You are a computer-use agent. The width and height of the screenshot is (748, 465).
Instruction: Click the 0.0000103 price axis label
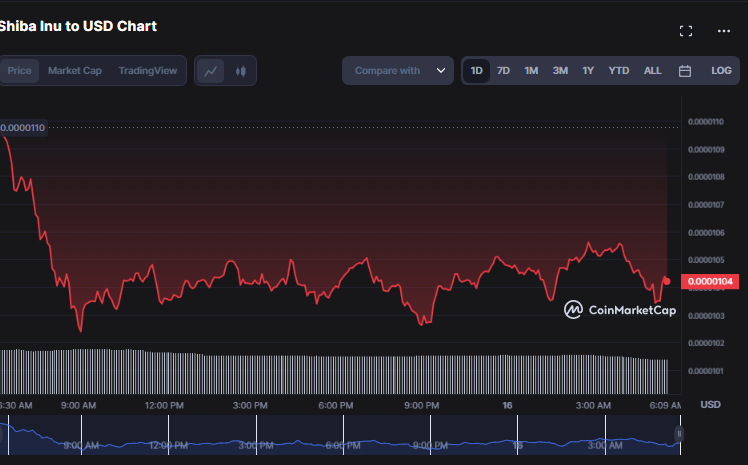click(706, 316)
